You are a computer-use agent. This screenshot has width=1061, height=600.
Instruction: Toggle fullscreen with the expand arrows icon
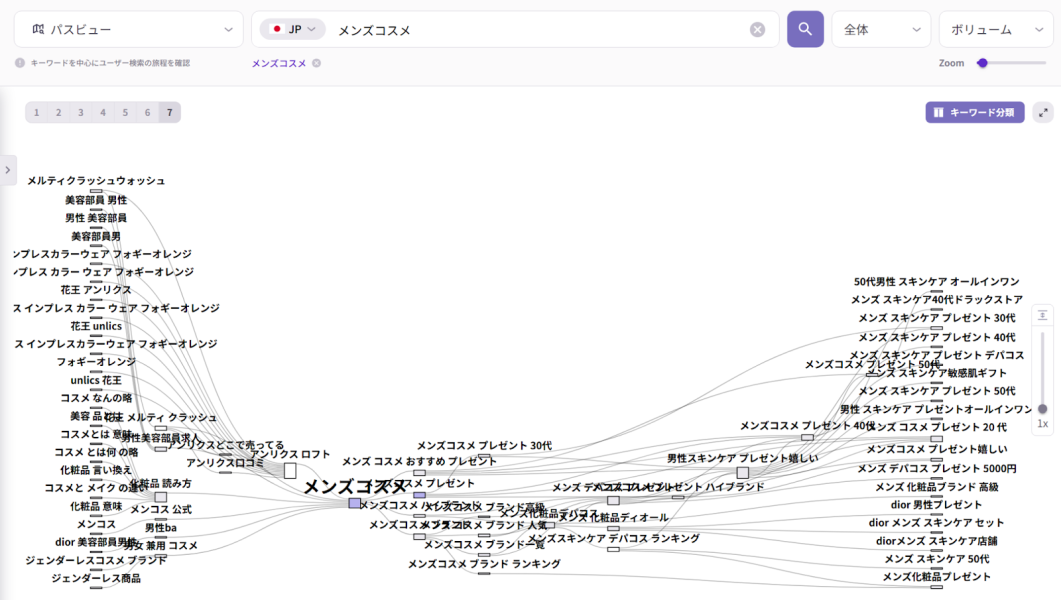click(x=1042, y=113)
